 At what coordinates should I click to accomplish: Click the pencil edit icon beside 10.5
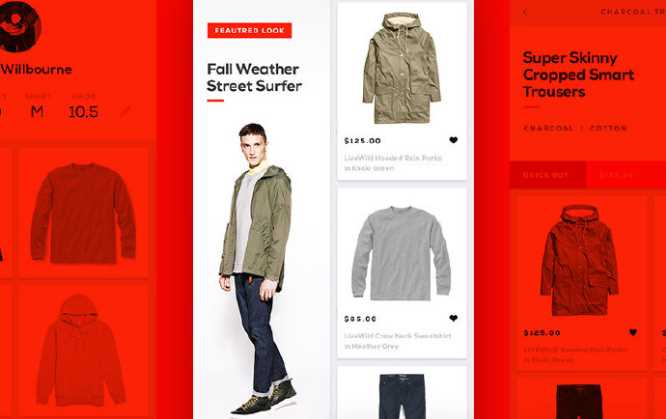(125, 111)
